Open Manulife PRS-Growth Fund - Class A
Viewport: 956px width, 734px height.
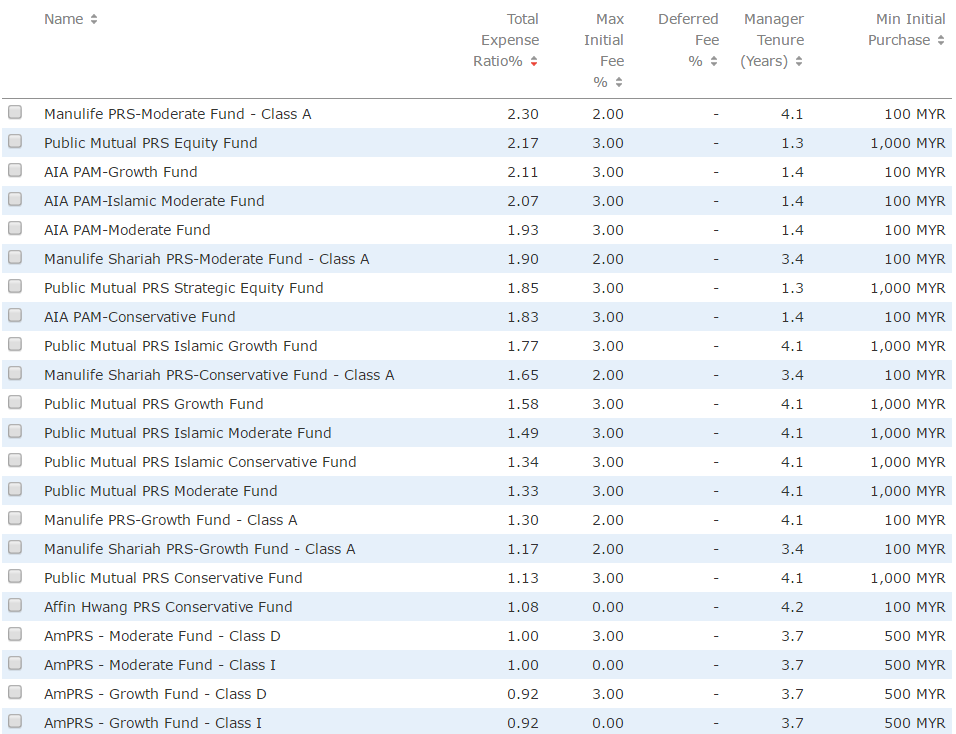point(171,520)
